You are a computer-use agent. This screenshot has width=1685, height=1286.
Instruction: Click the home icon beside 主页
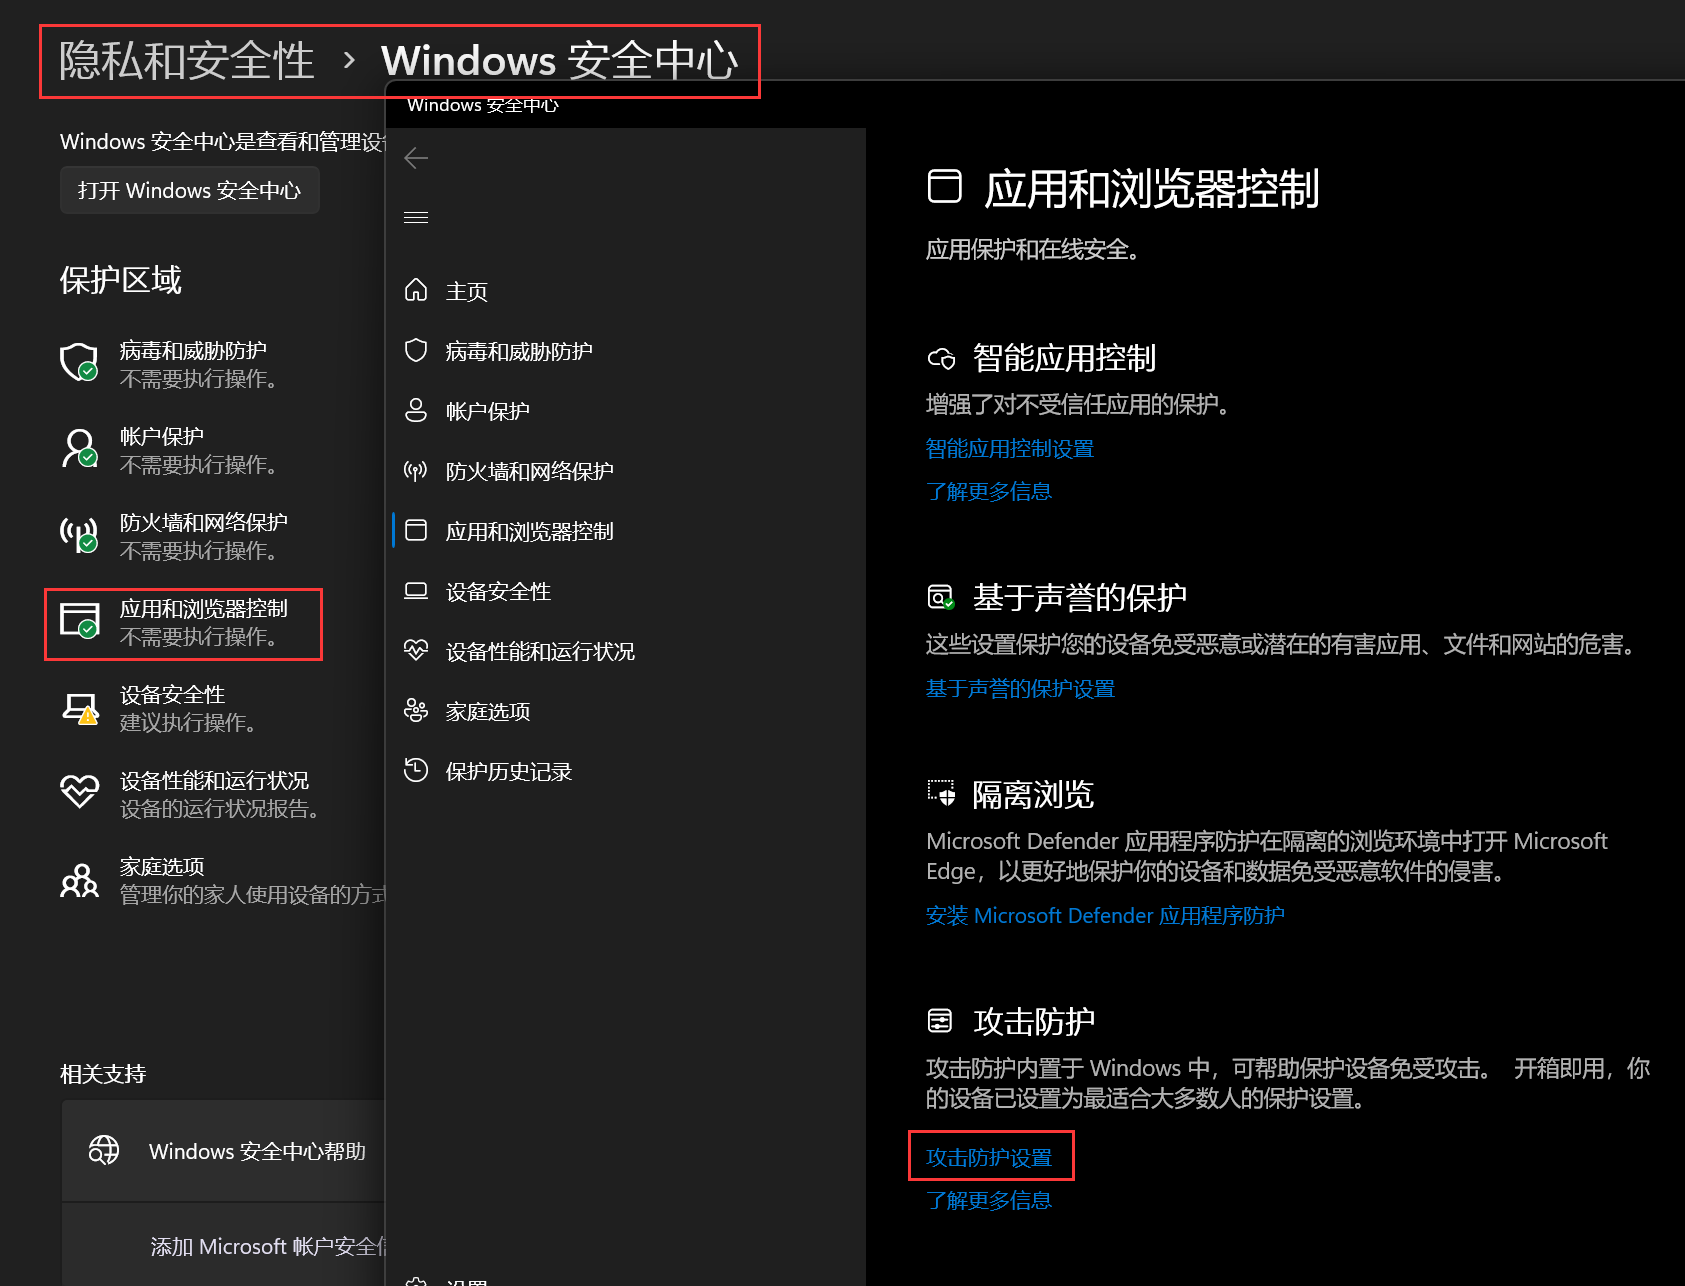pyautogui.click(x=416, y=290)
